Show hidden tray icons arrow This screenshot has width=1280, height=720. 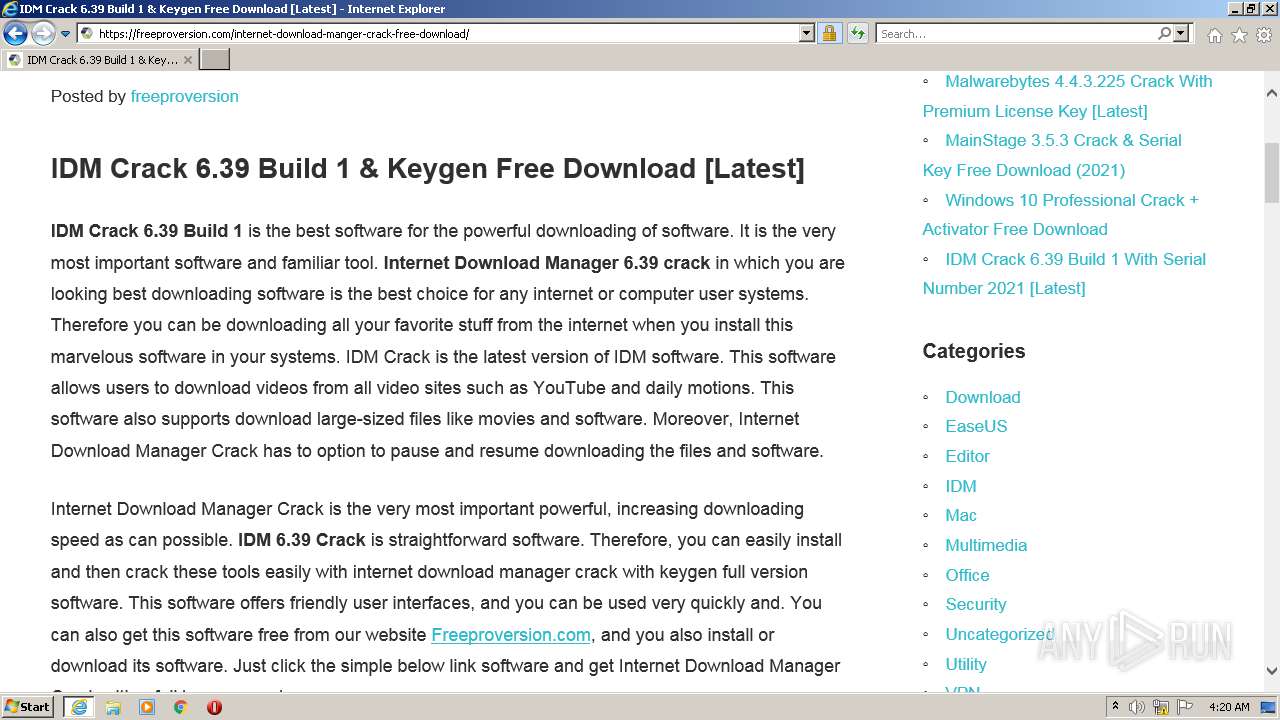click(x=1116, y=707)
